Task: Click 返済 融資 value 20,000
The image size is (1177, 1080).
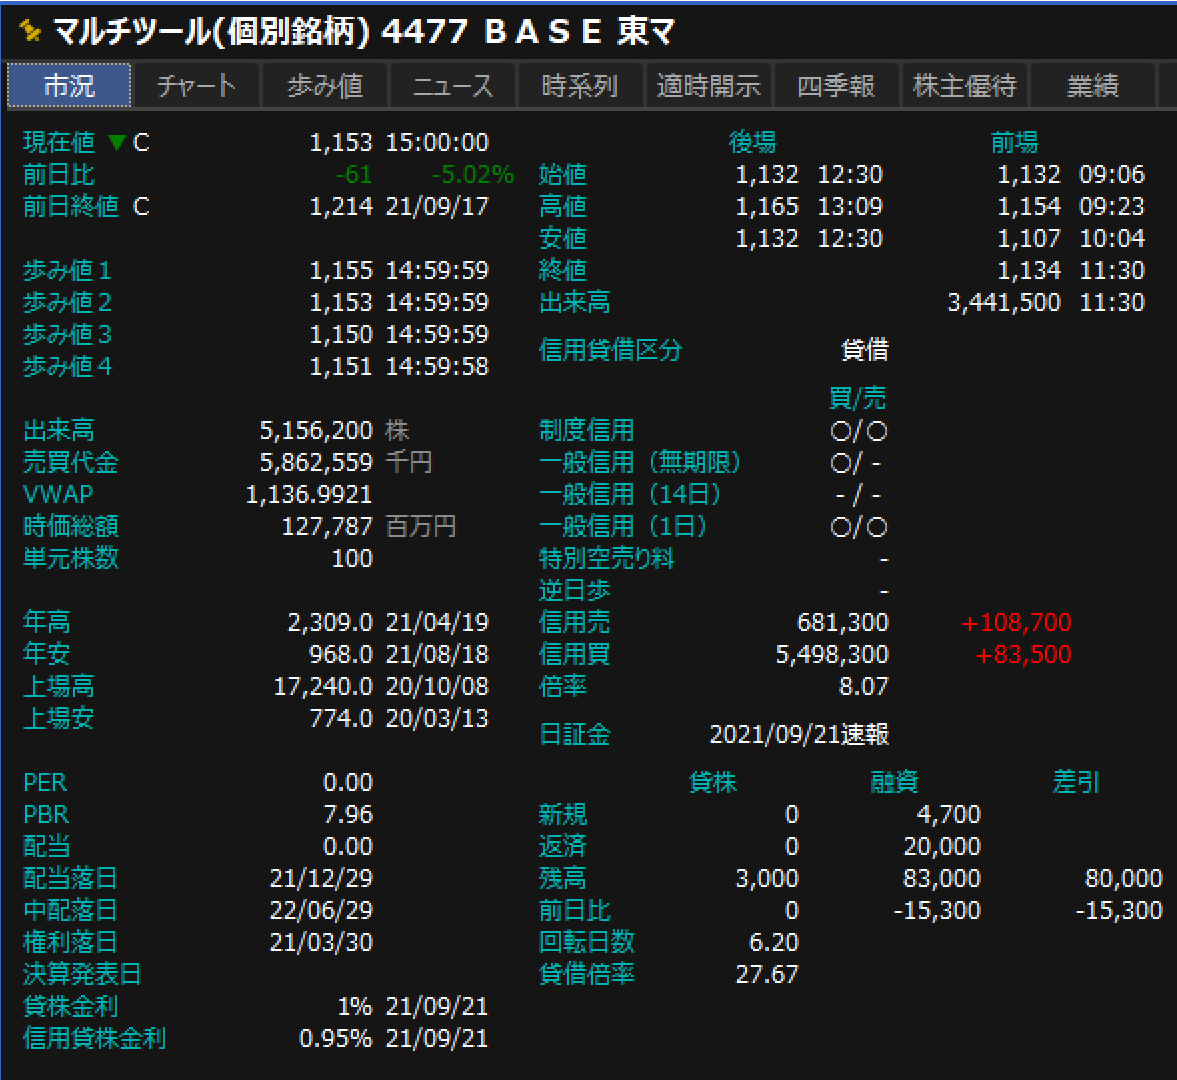Action: coord(942,847)
